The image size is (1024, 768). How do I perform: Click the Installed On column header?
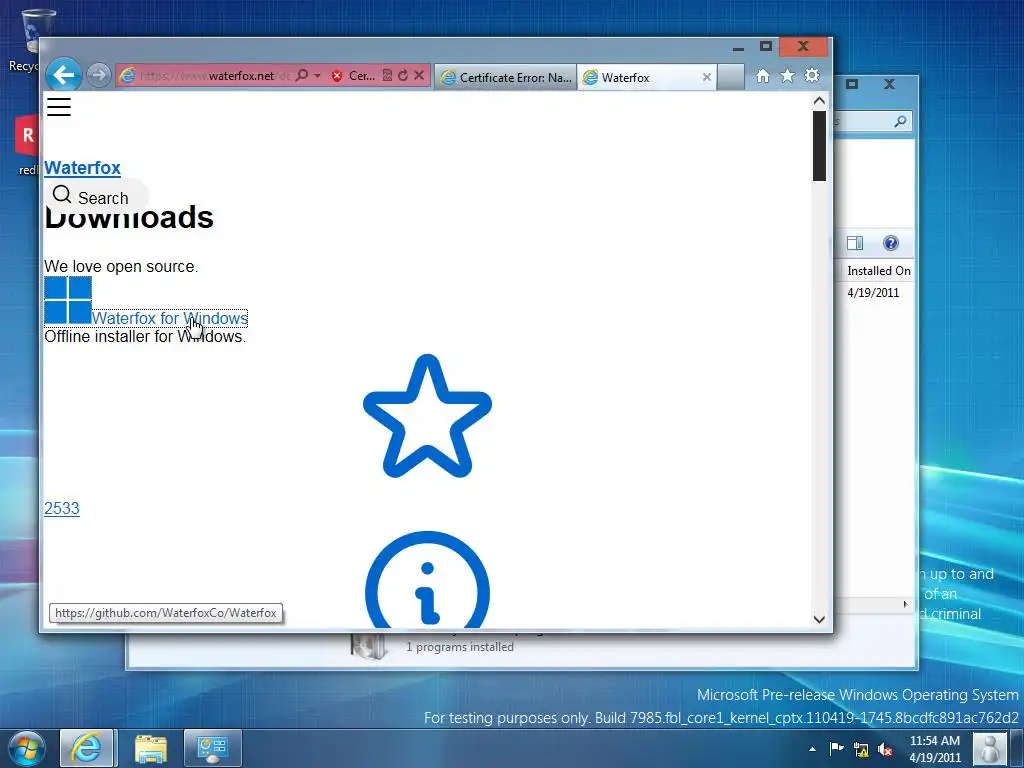click(878, 270)
